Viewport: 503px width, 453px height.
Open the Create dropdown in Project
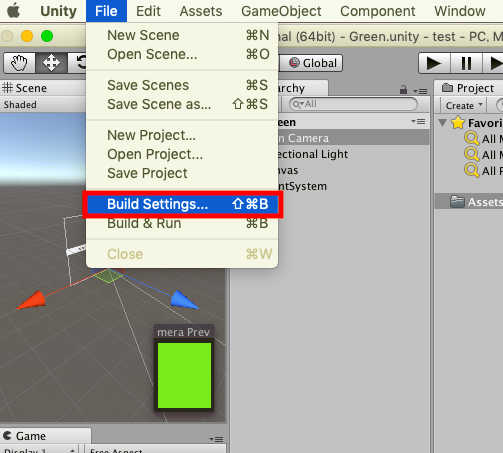tap(463, 105)
